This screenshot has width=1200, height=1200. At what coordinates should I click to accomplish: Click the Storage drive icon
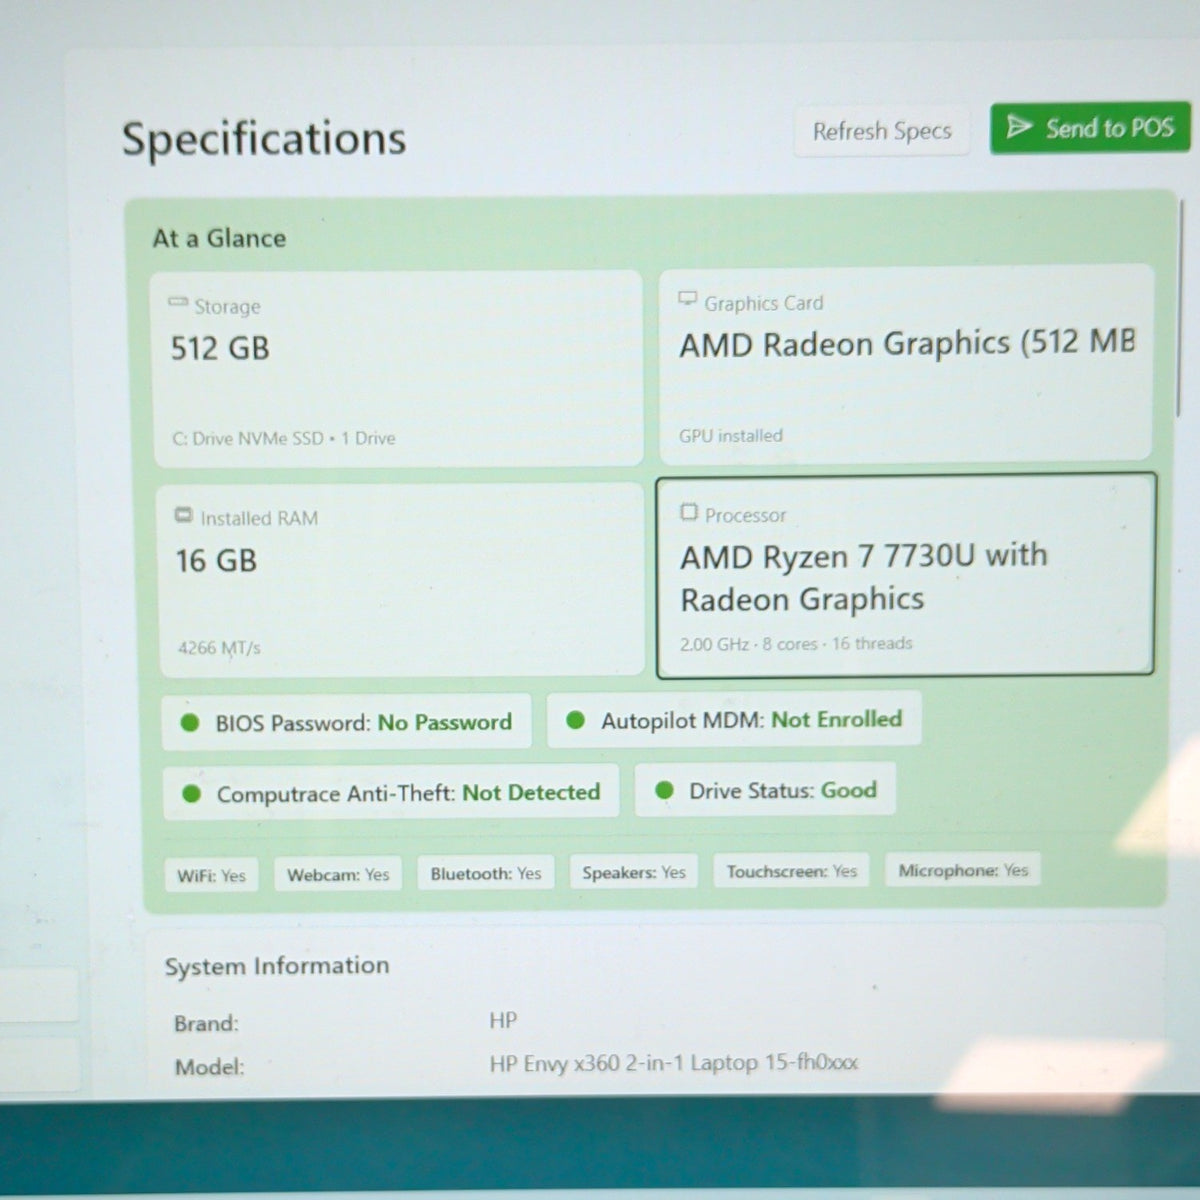(x=178, y=301)
